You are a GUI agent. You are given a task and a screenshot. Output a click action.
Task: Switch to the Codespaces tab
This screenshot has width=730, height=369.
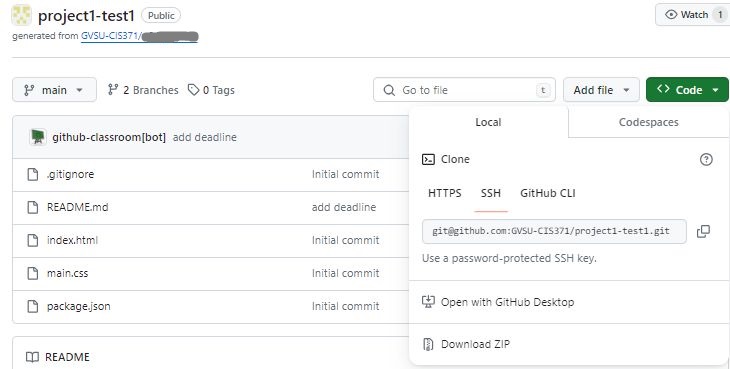pyautogui.click(x=649, y=122)
